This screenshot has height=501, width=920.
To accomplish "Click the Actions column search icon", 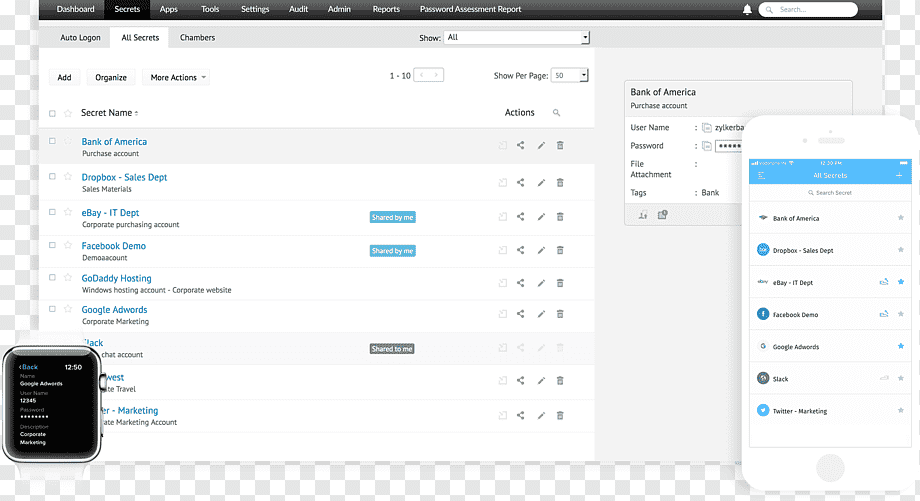I will (x=556, y=113).
